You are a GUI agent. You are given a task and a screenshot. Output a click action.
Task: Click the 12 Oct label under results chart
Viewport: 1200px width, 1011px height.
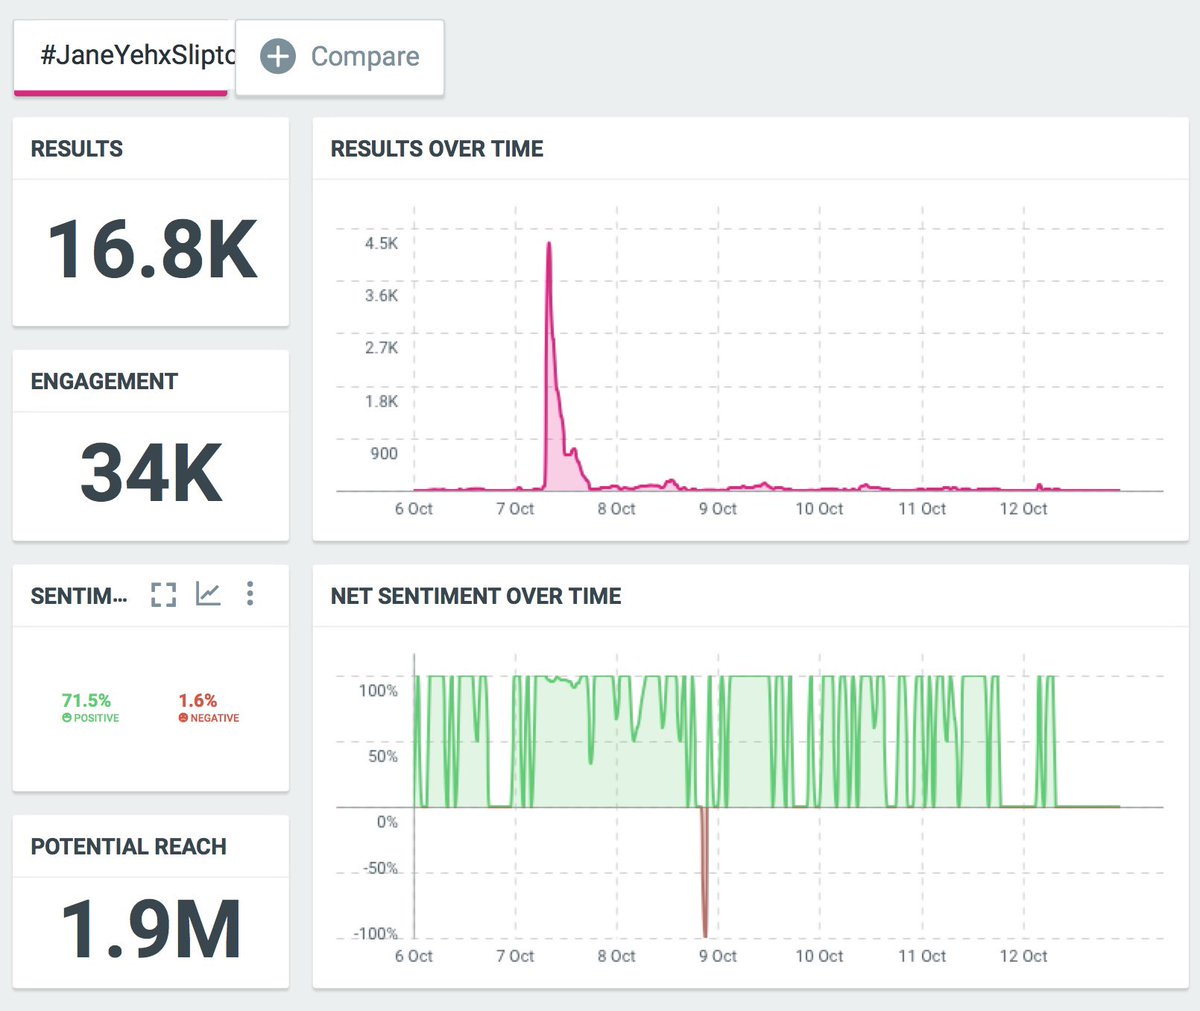pos(1023,508)
